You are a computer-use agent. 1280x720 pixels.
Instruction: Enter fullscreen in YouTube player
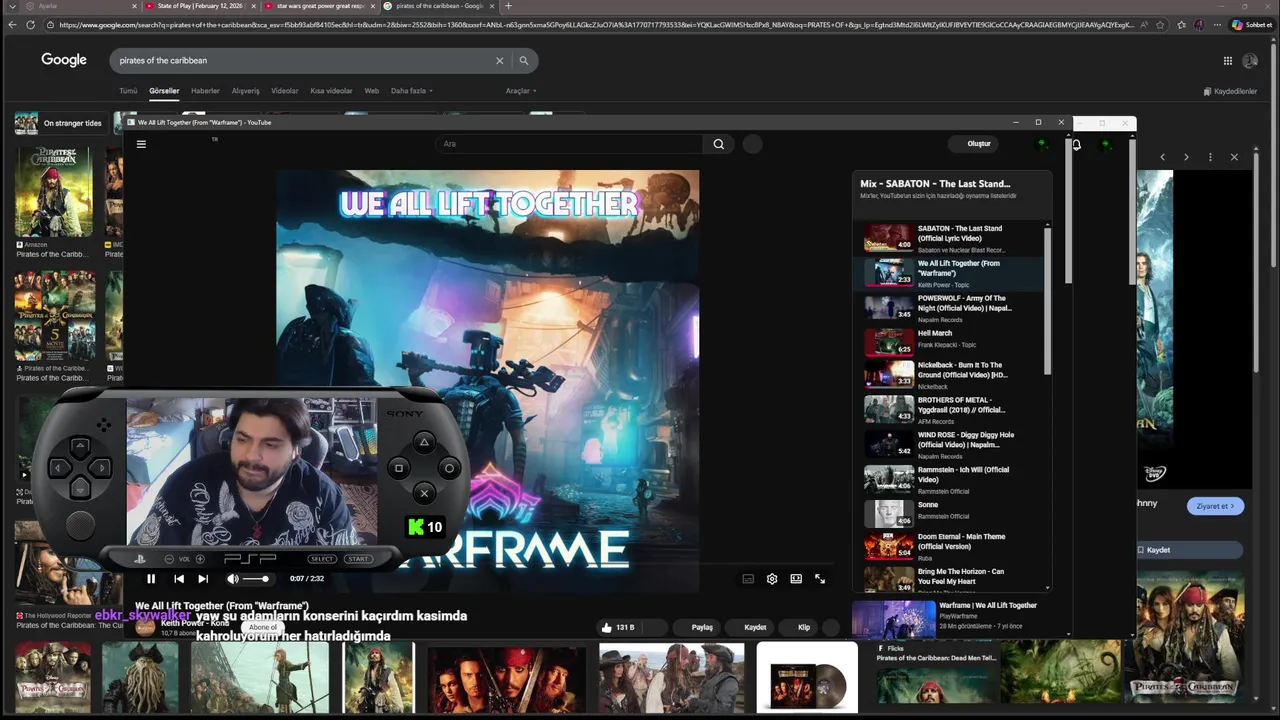(x=820, y=578)
